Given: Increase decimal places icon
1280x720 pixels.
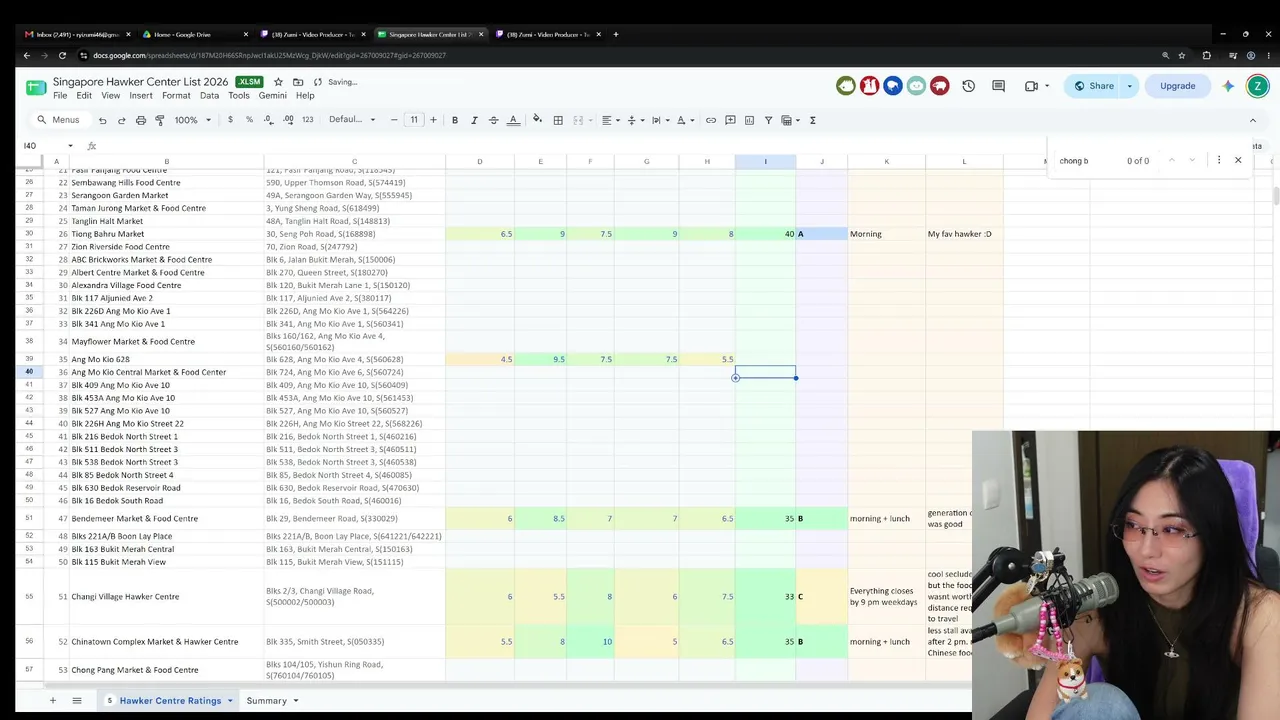Looking at the screenshot, I should 288,120.
